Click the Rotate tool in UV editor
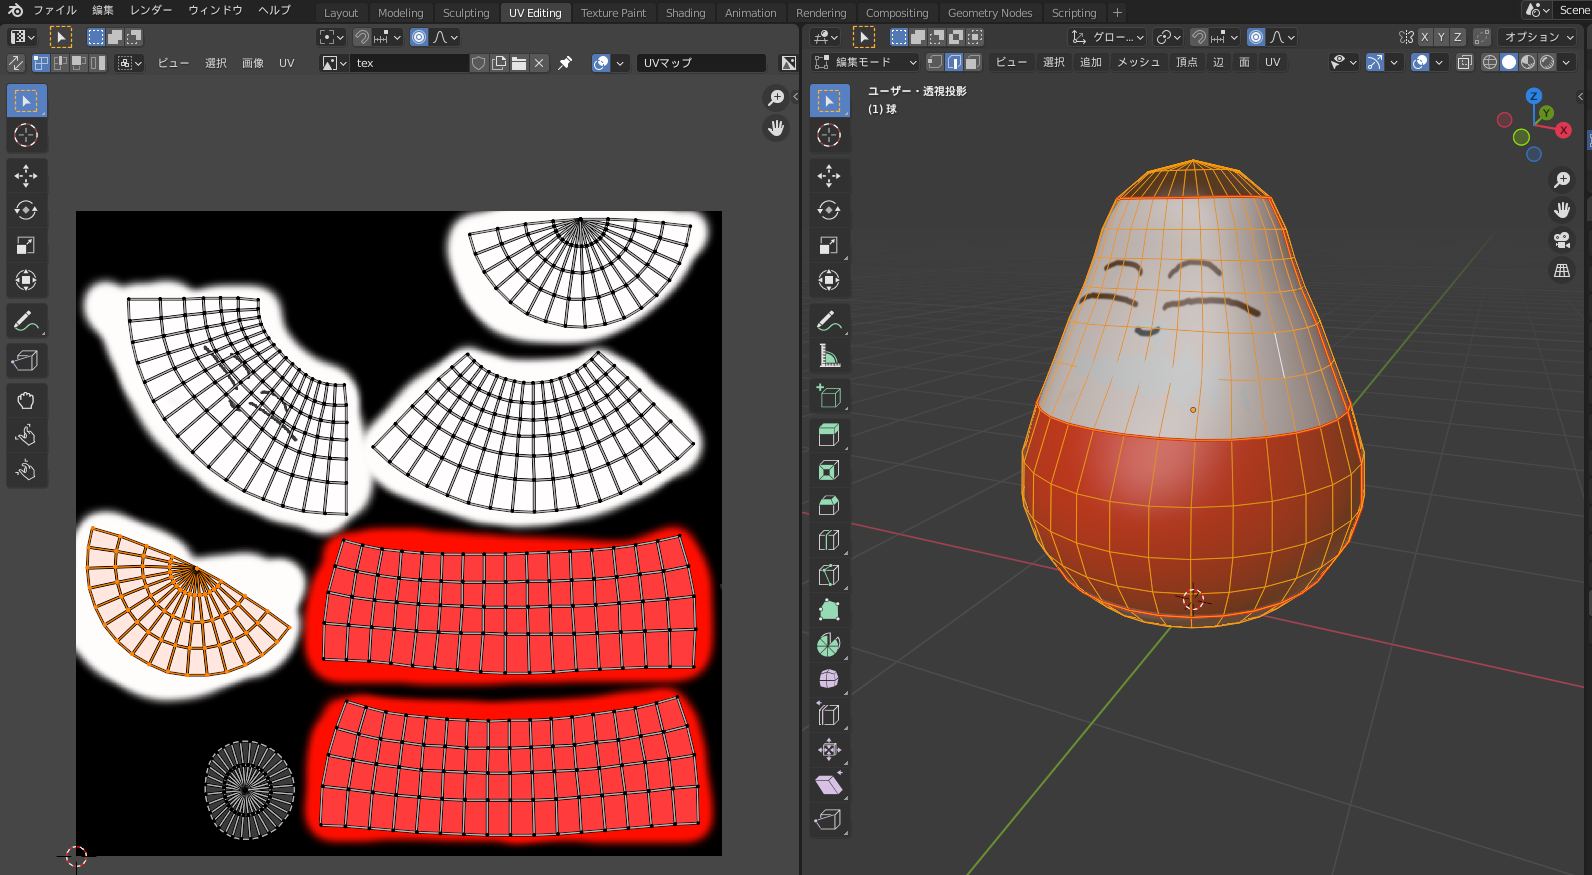This screenshot has width=1592, height=875. pyautogui.click(x=26, y=210)
